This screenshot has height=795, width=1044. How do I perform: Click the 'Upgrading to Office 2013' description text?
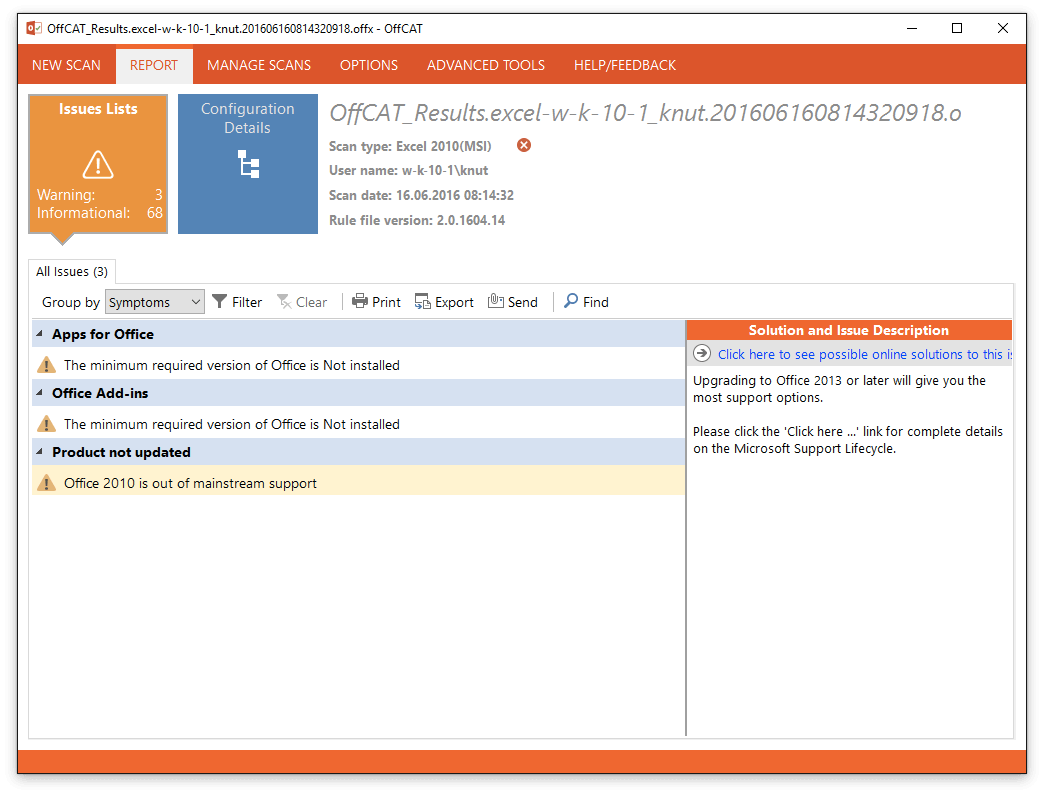click(x=839, y=389)
